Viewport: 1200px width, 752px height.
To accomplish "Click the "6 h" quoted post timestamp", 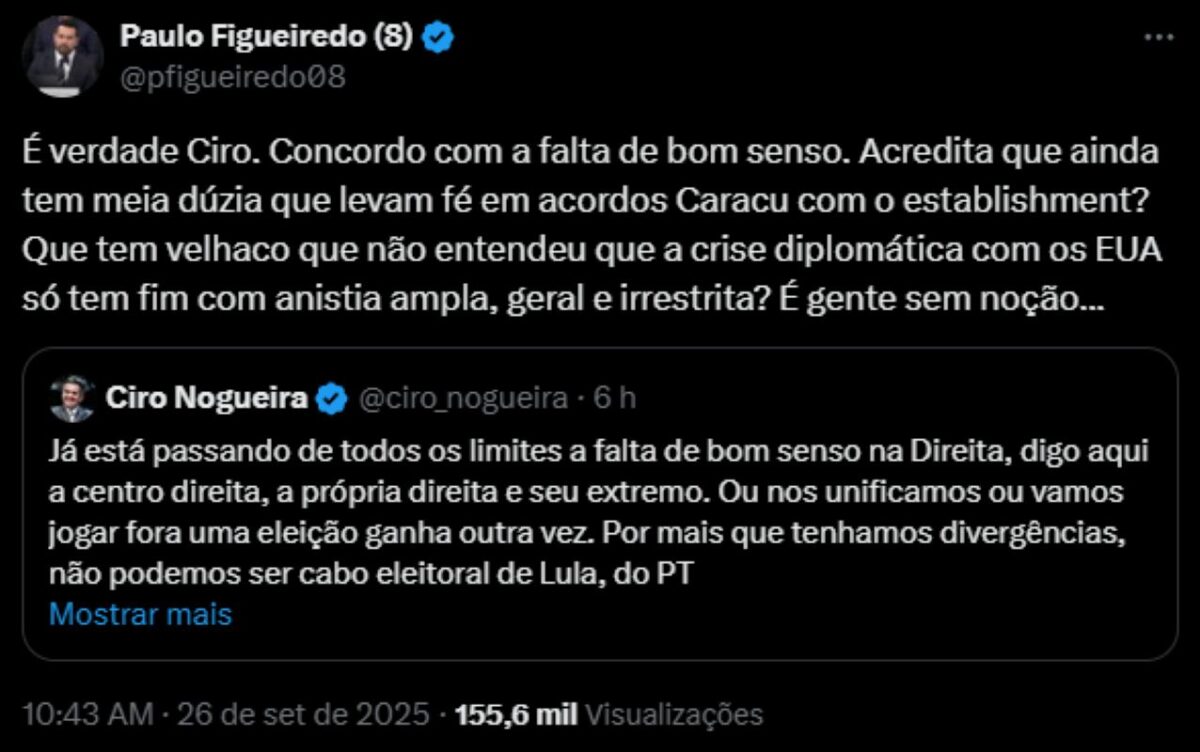I will click(x=616, y=399).
